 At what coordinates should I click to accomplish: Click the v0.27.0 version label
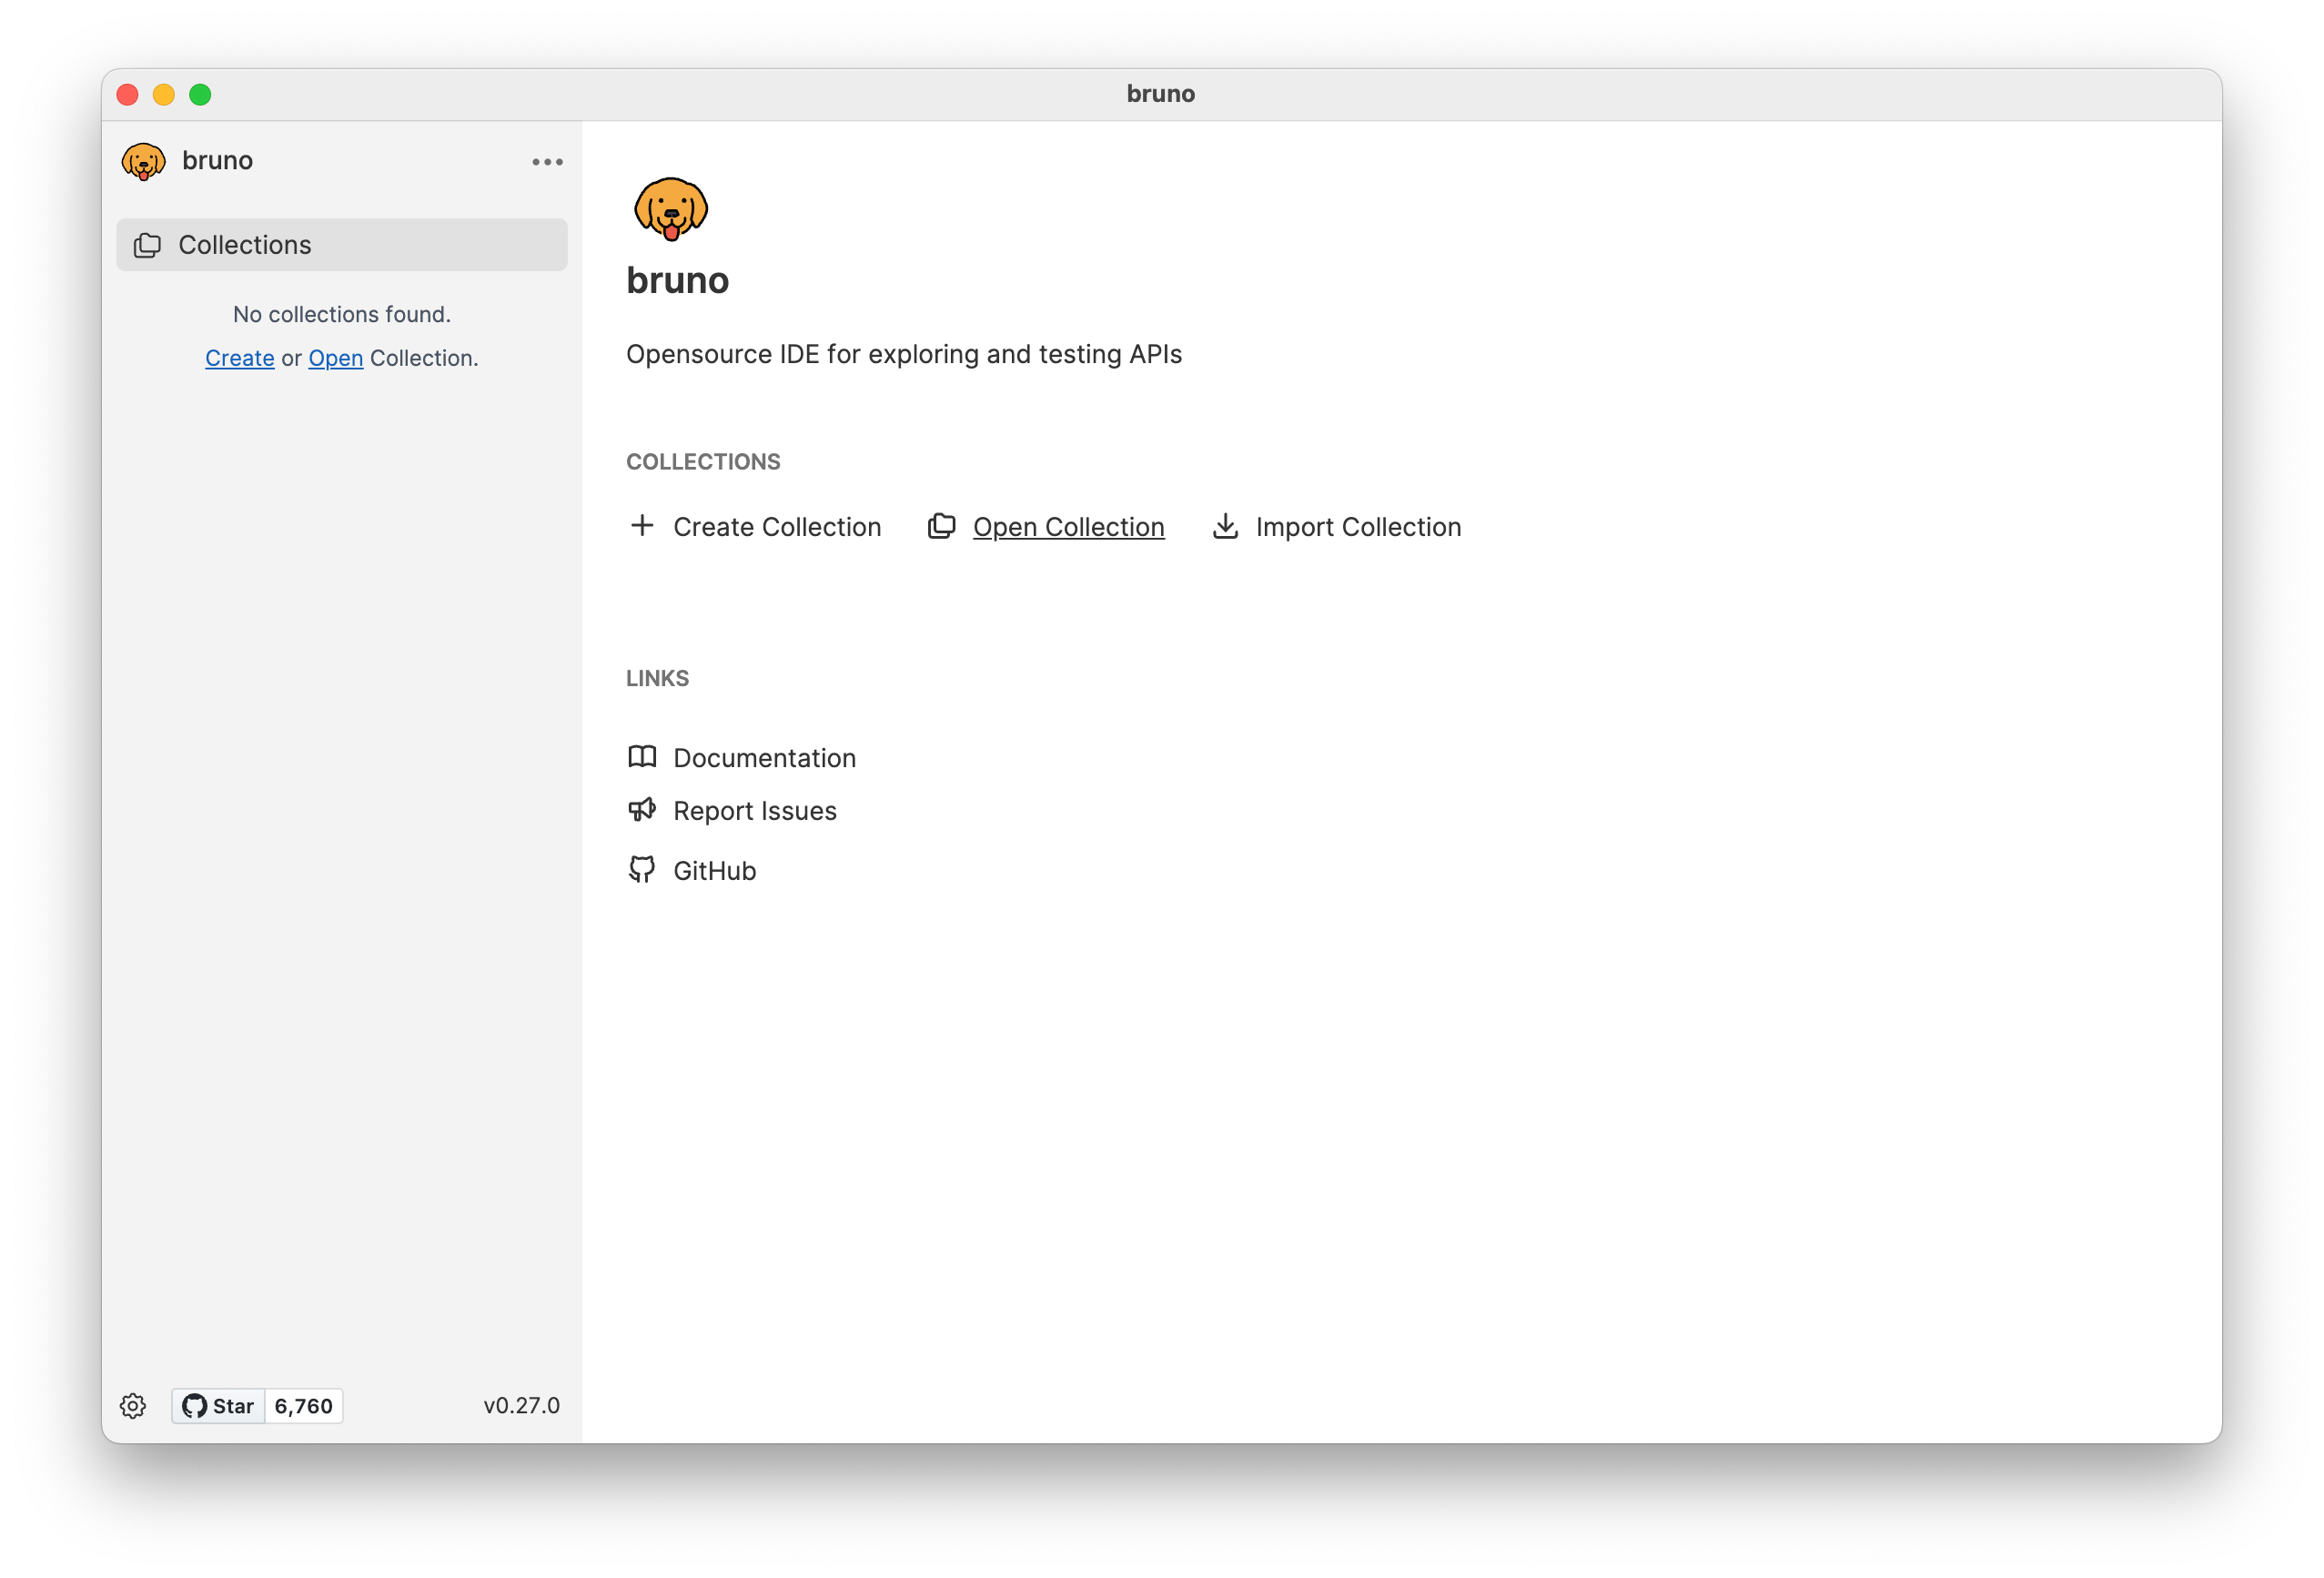[522, 1406]
